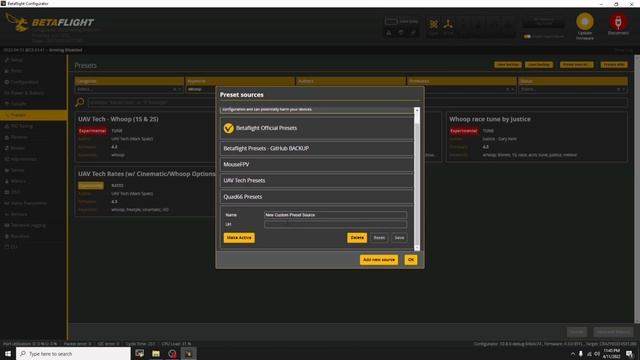Open Configuration via its gear icon

click(7, 82)
